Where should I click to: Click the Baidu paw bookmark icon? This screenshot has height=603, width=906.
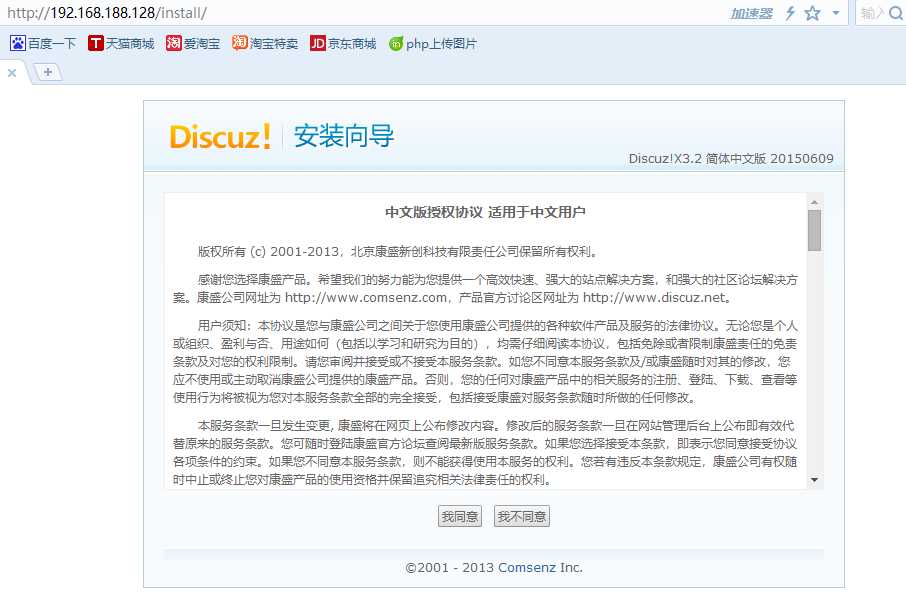[x=18, y=43]
